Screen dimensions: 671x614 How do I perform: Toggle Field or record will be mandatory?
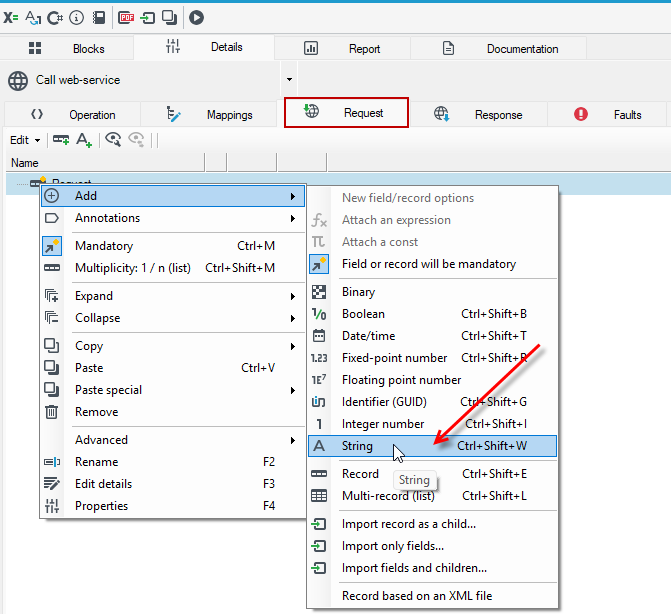click(x=432, y=264)
